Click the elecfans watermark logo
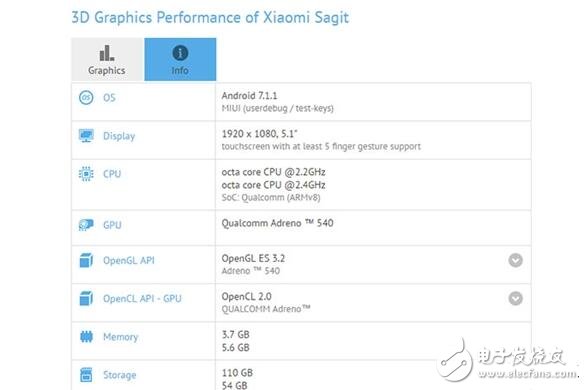The width and height of the screenshot is (584, 390). click(x=506, y=361)
